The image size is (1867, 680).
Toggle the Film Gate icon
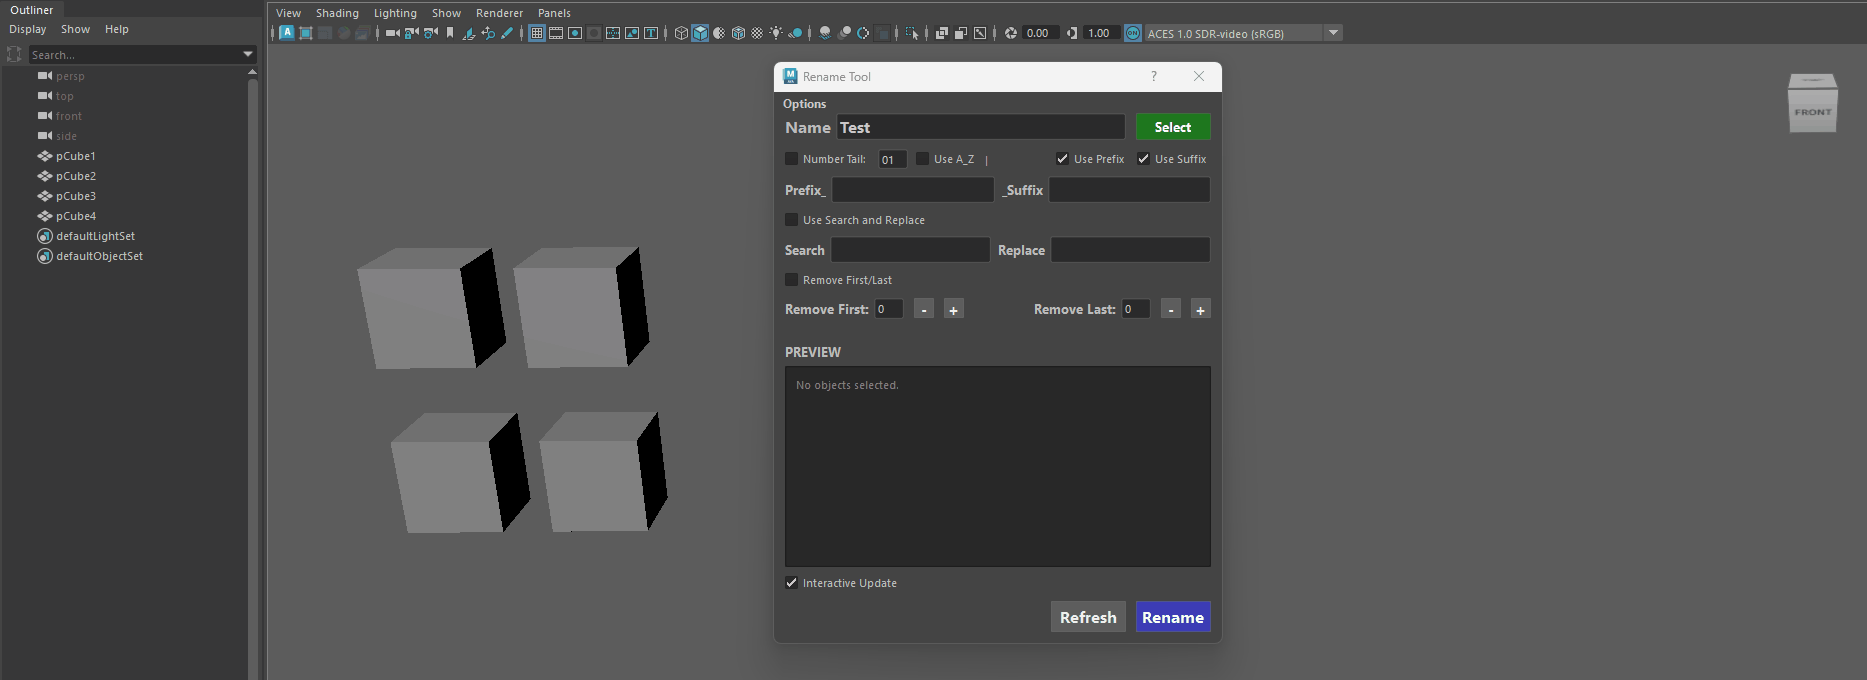pyautogui.click(x=556, y=33)
